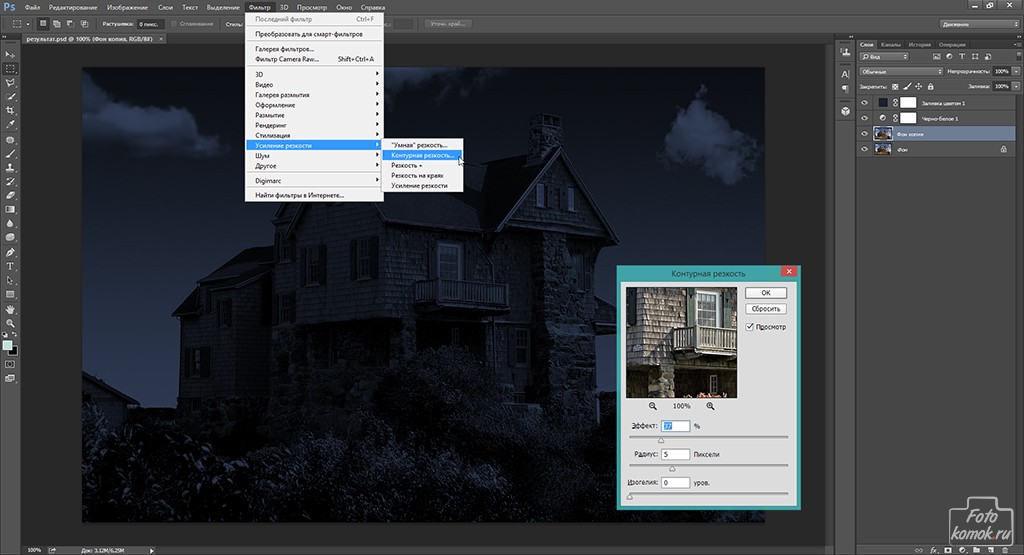The height and width of the screenshot is (555, 1024).
Task: Open the 3D panel cube icon
Action: (x=846, y=111)
